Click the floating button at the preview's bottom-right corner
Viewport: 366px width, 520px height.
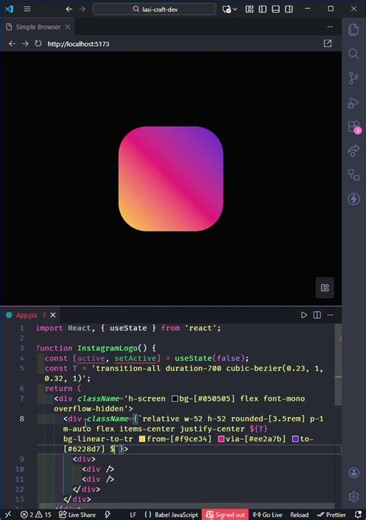[x=325, y=287]
